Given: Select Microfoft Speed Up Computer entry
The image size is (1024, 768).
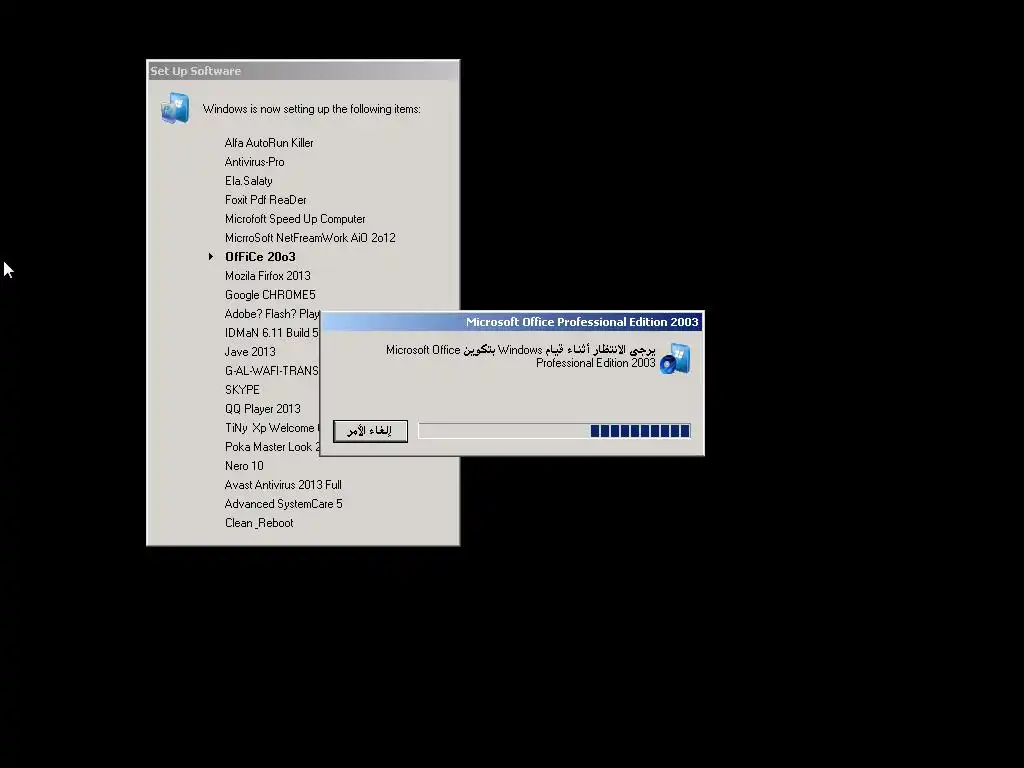Looking at the screenshot, I should pos(295,219).
